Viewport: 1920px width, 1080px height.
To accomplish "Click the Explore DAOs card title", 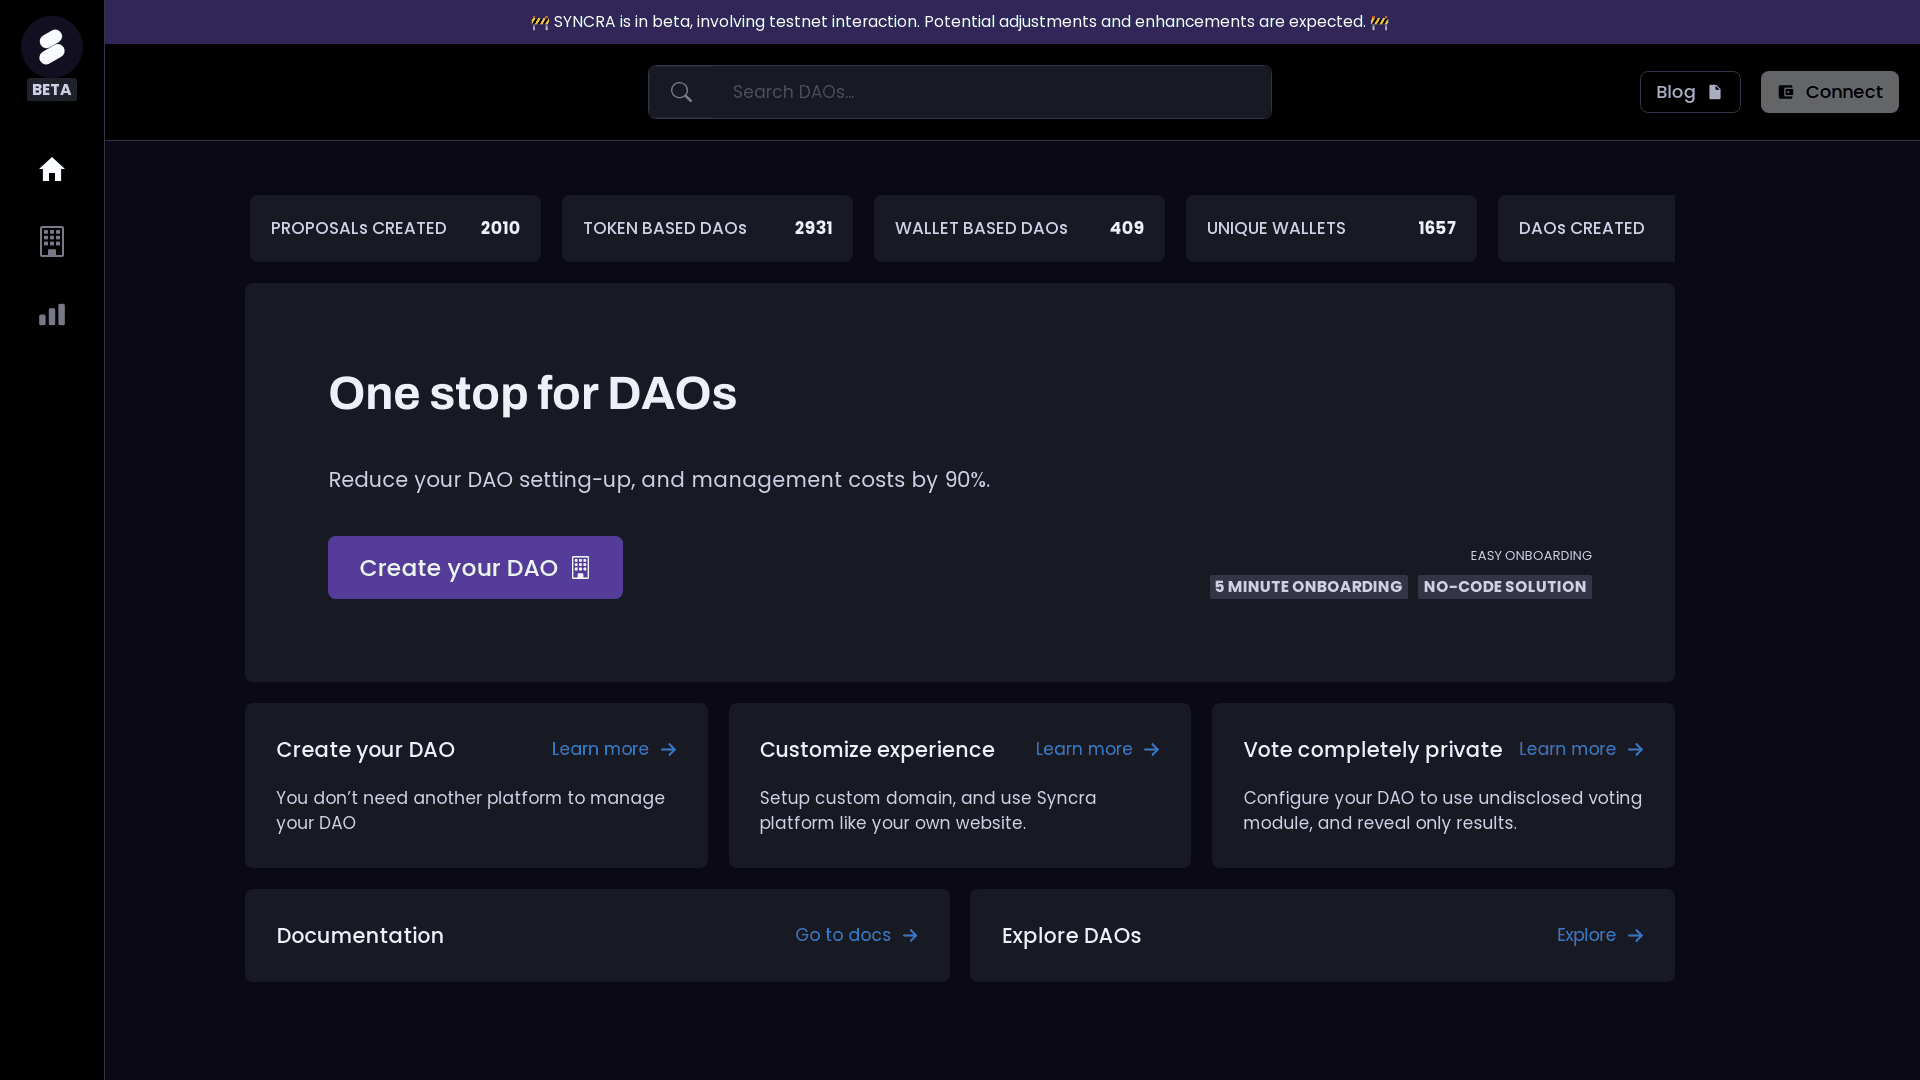I will [x=1071, y=936].
